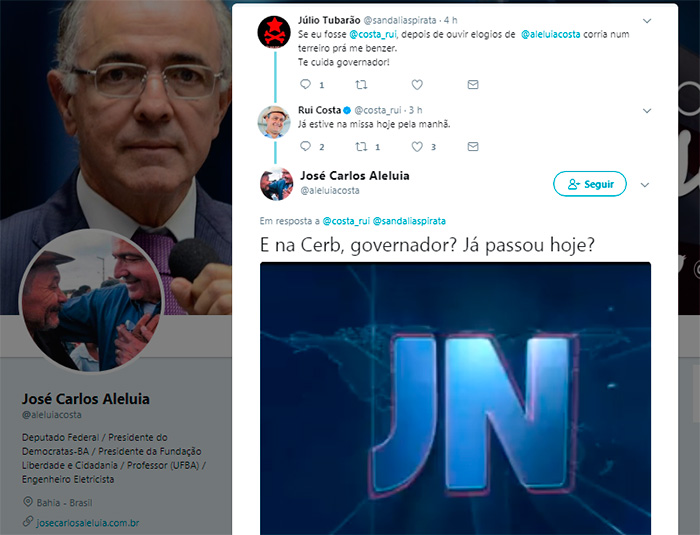This screenshot has width=700, height=535.
Task: Reply to Júlio Tubarão's tweet
Action: tap(306, 84)
